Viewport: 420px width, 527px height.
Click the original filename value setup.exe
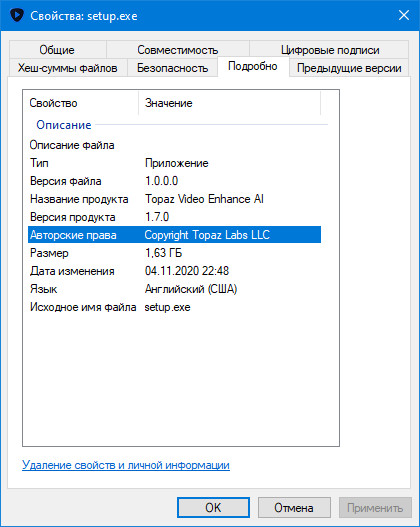[x=167, y=307]
